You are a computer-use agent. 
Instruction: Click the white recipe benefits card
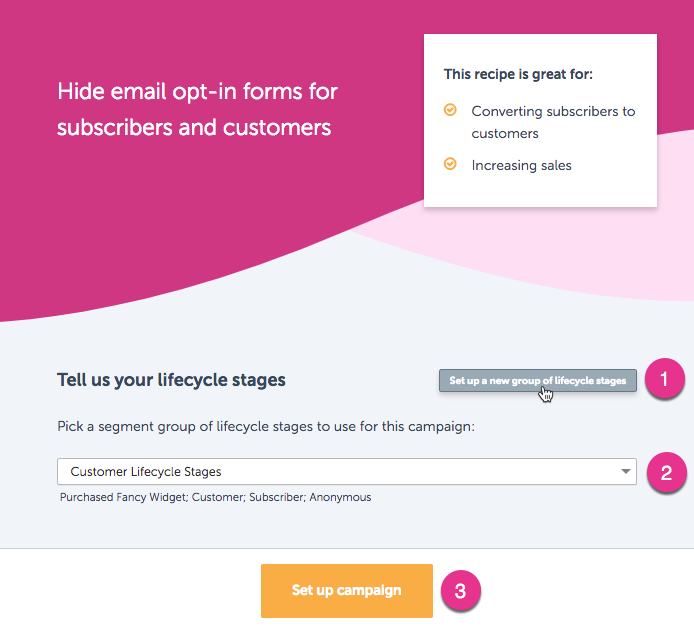click(540, 120)
